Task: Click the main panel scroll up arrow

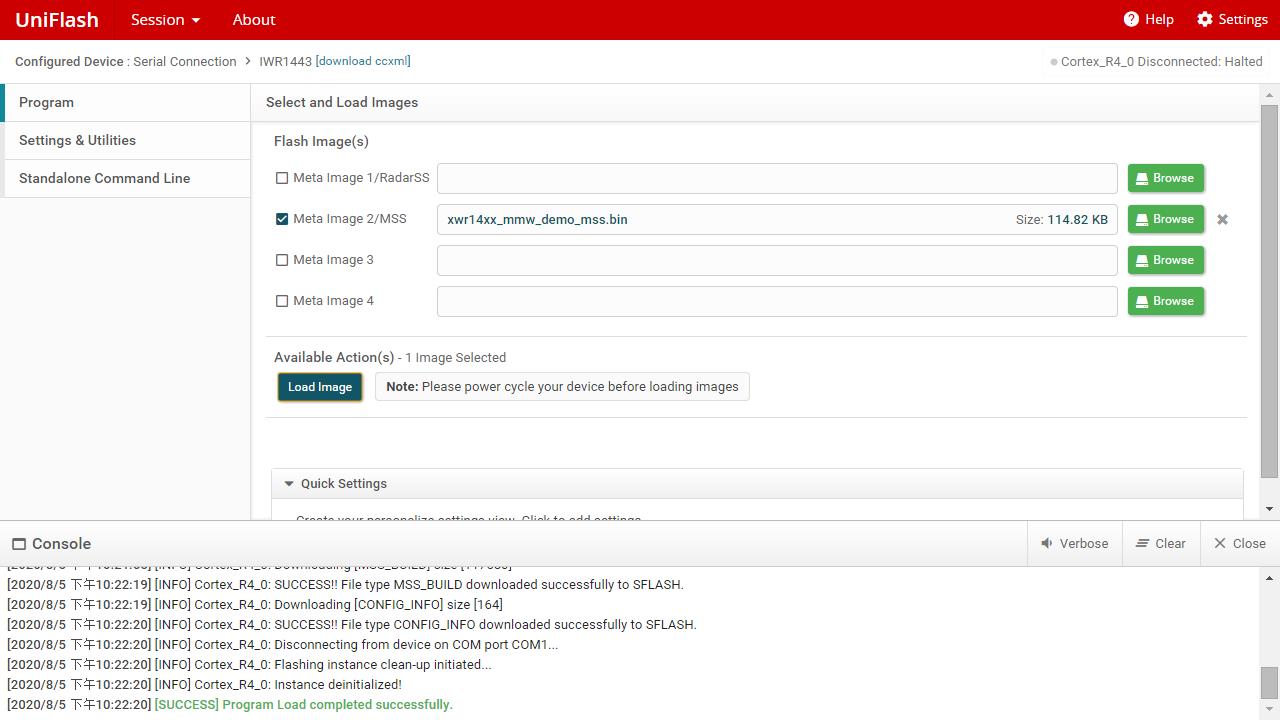Action: click(x=1269, y=95)
